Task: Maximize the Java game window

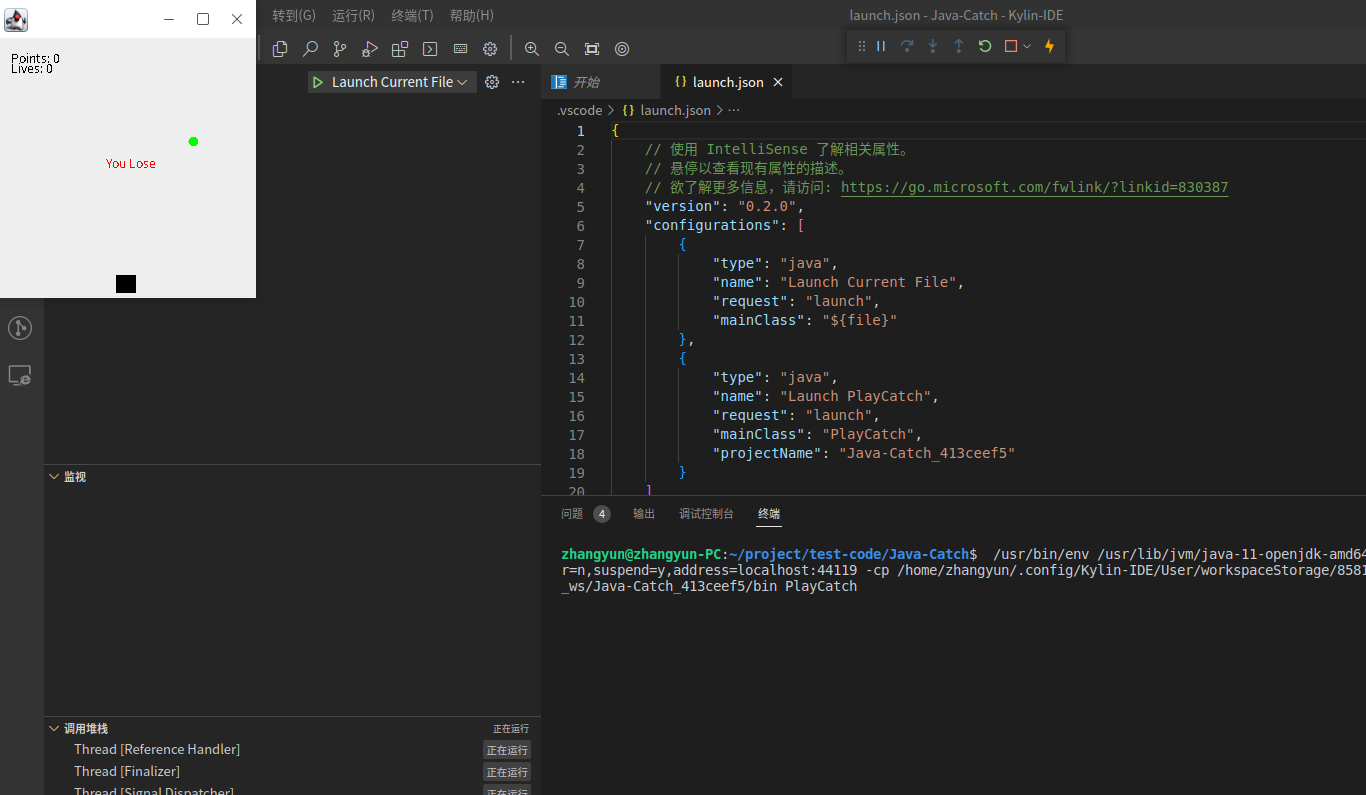Action: [x=203, y=19]
